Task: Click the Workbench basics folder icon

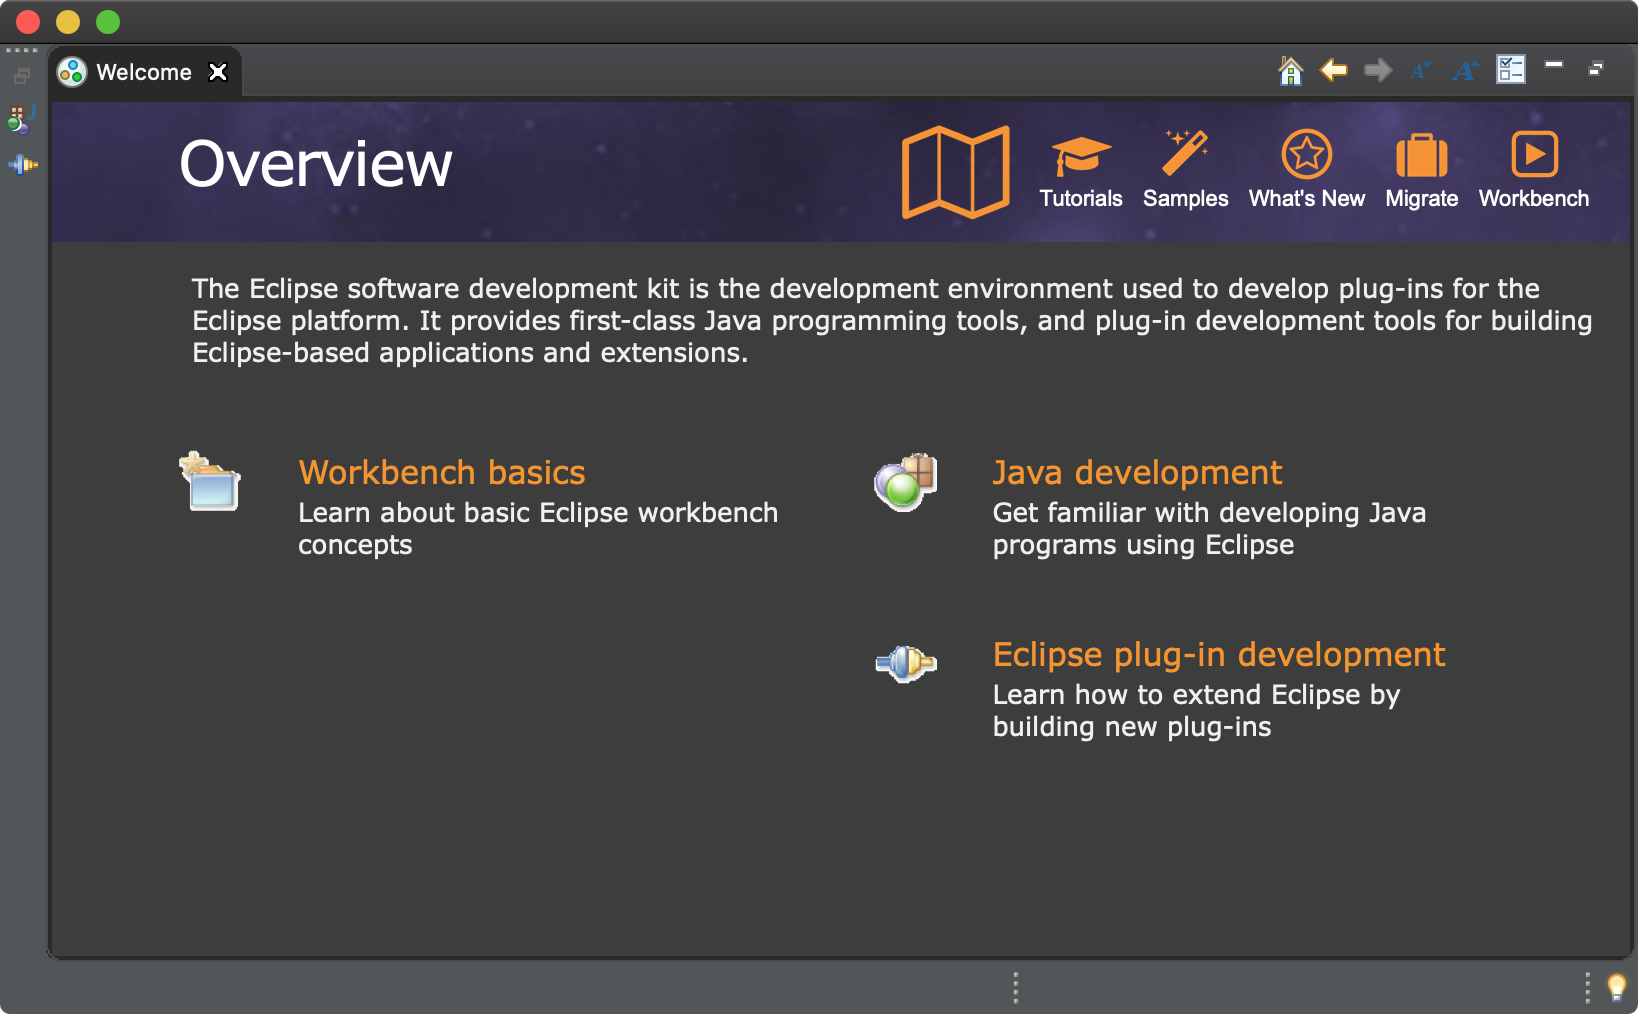Action: coord(210,481)
